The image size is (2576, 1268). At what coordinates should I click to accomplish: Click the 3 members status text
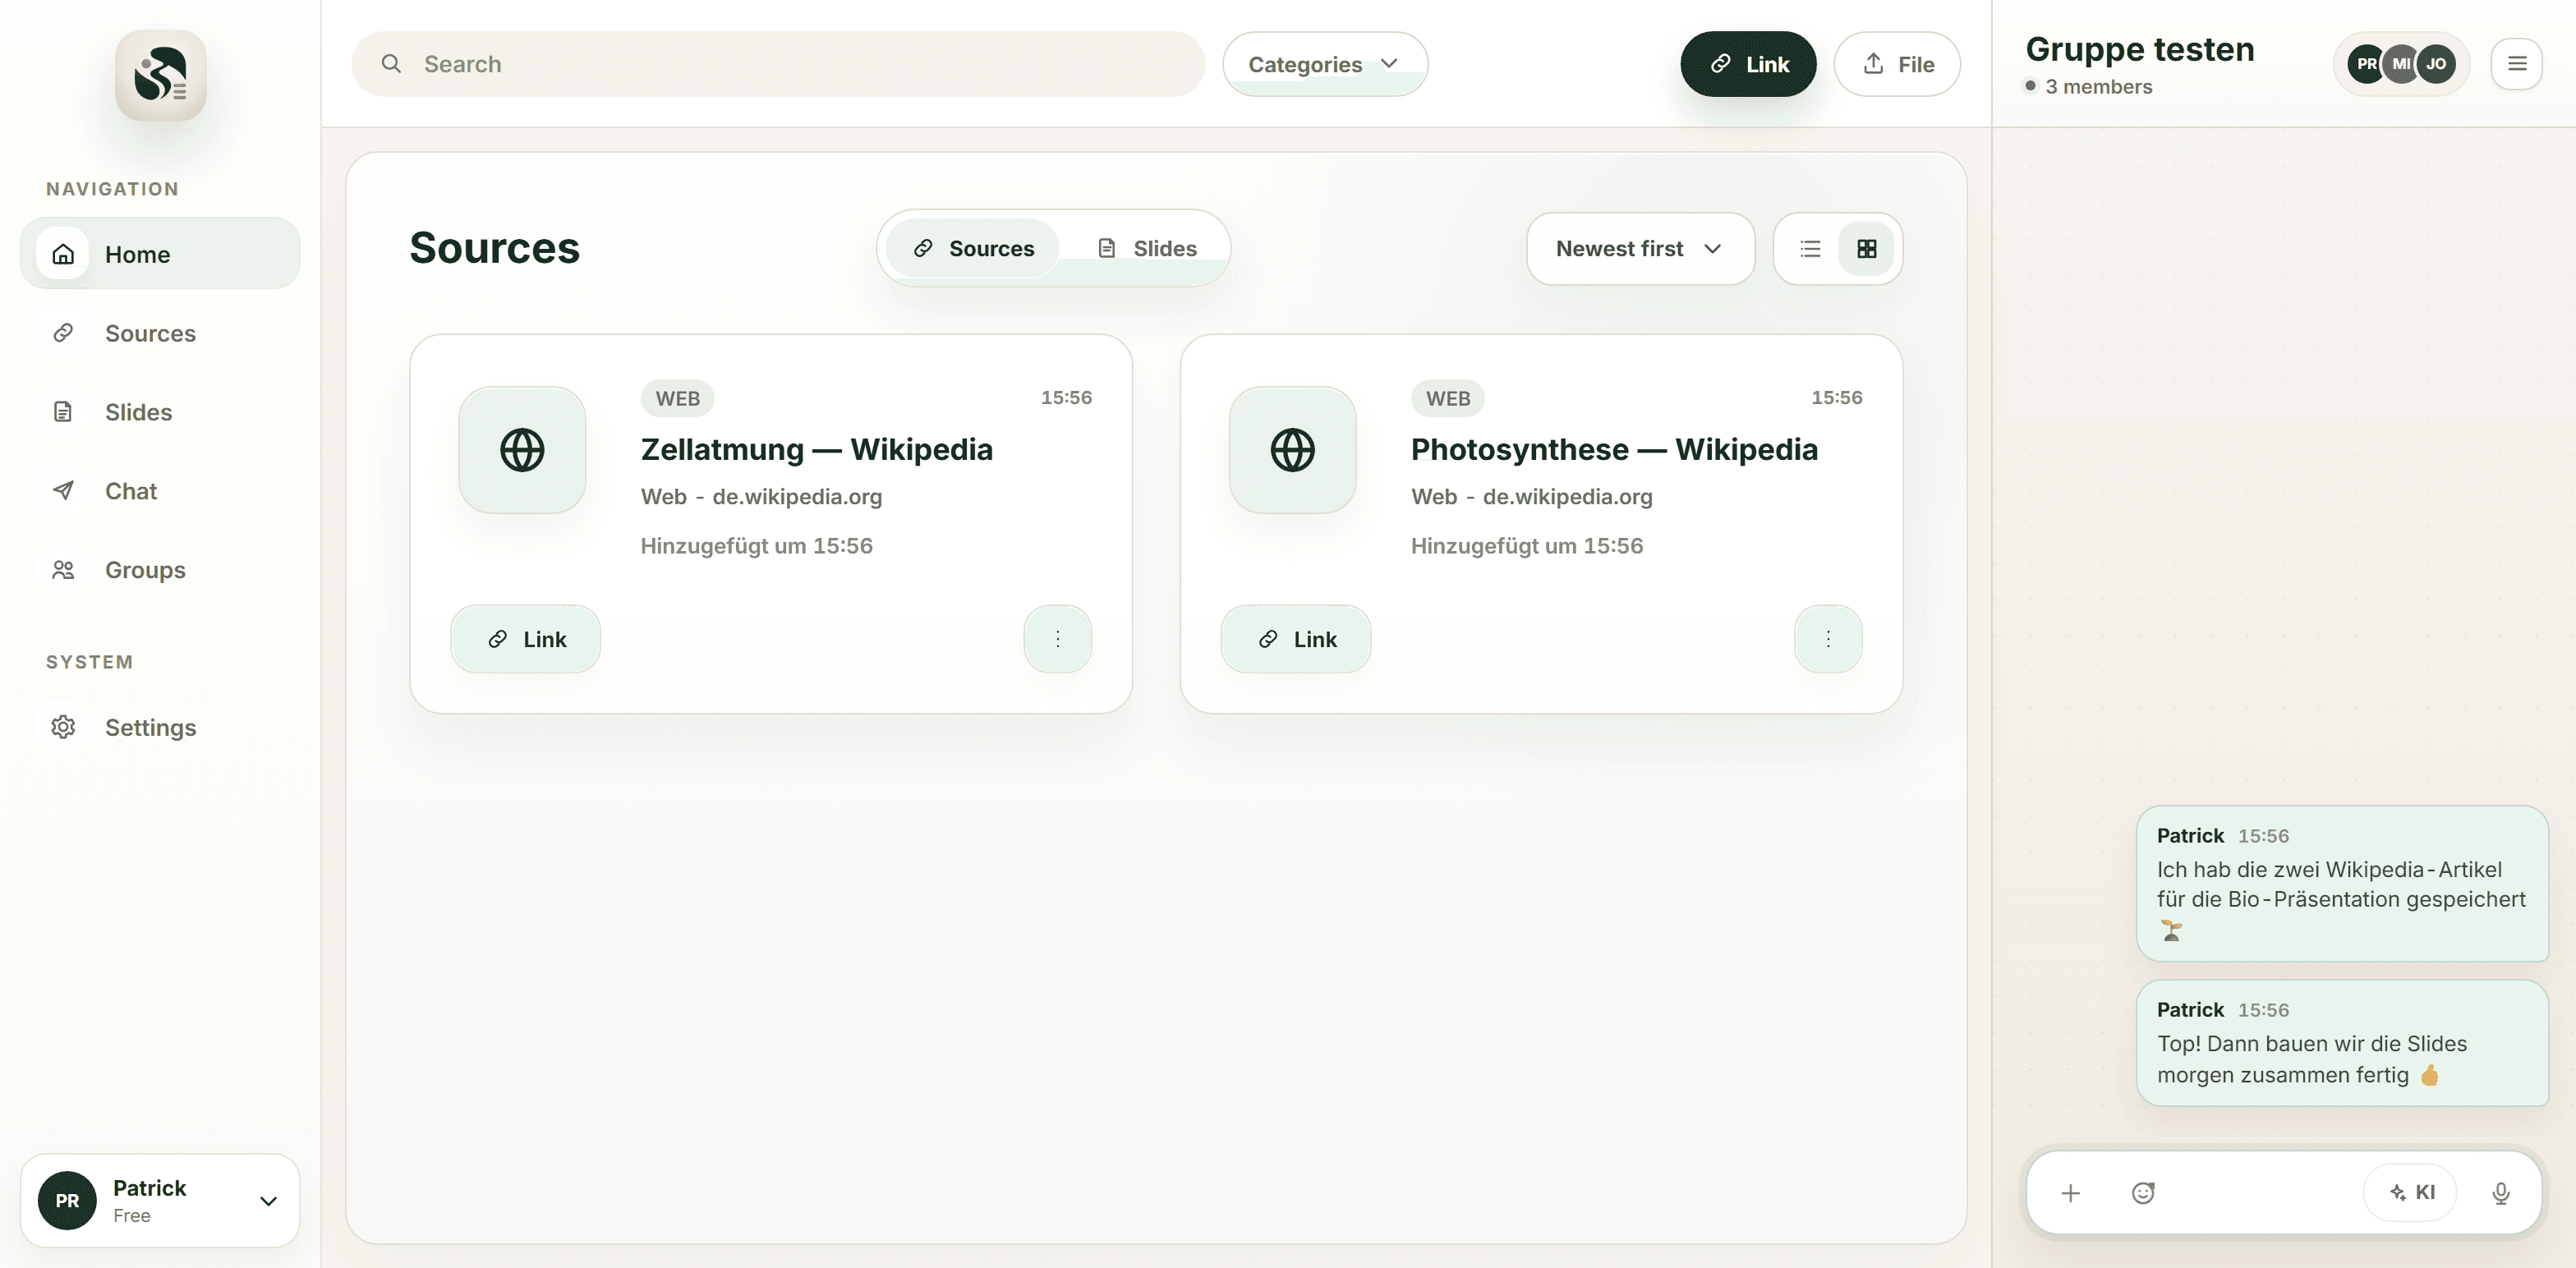(2098, 86)
